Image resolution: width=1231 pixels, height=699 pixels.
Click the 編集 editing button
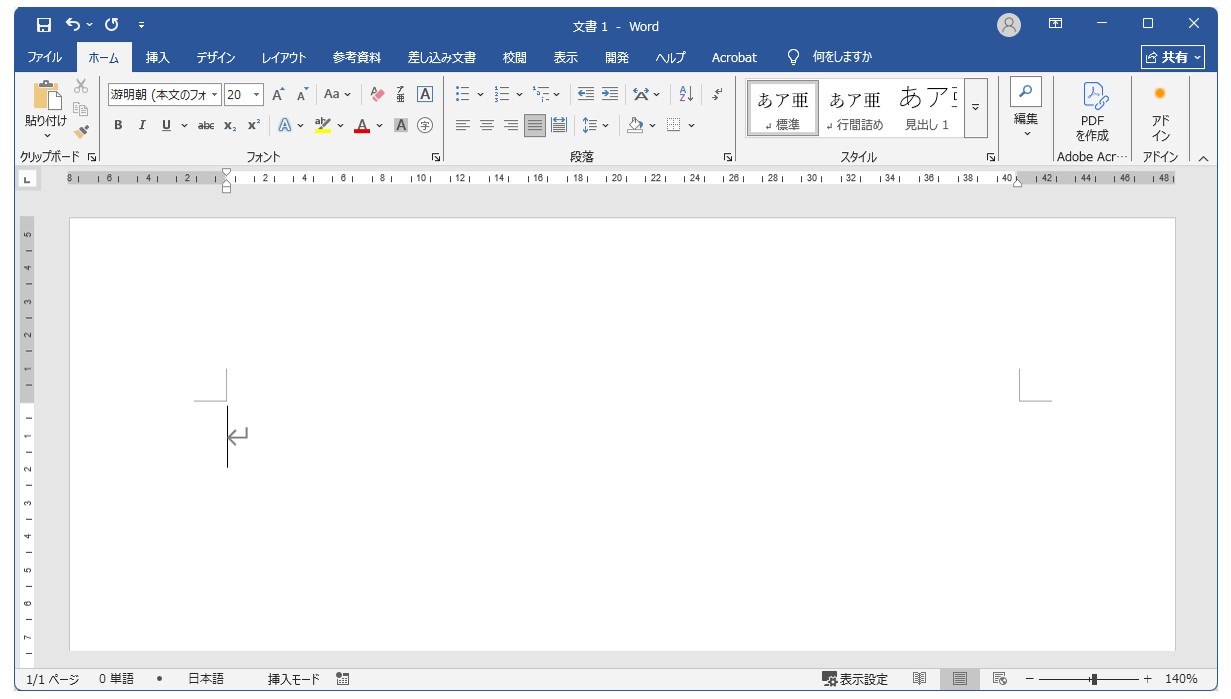pos(1026,108)
